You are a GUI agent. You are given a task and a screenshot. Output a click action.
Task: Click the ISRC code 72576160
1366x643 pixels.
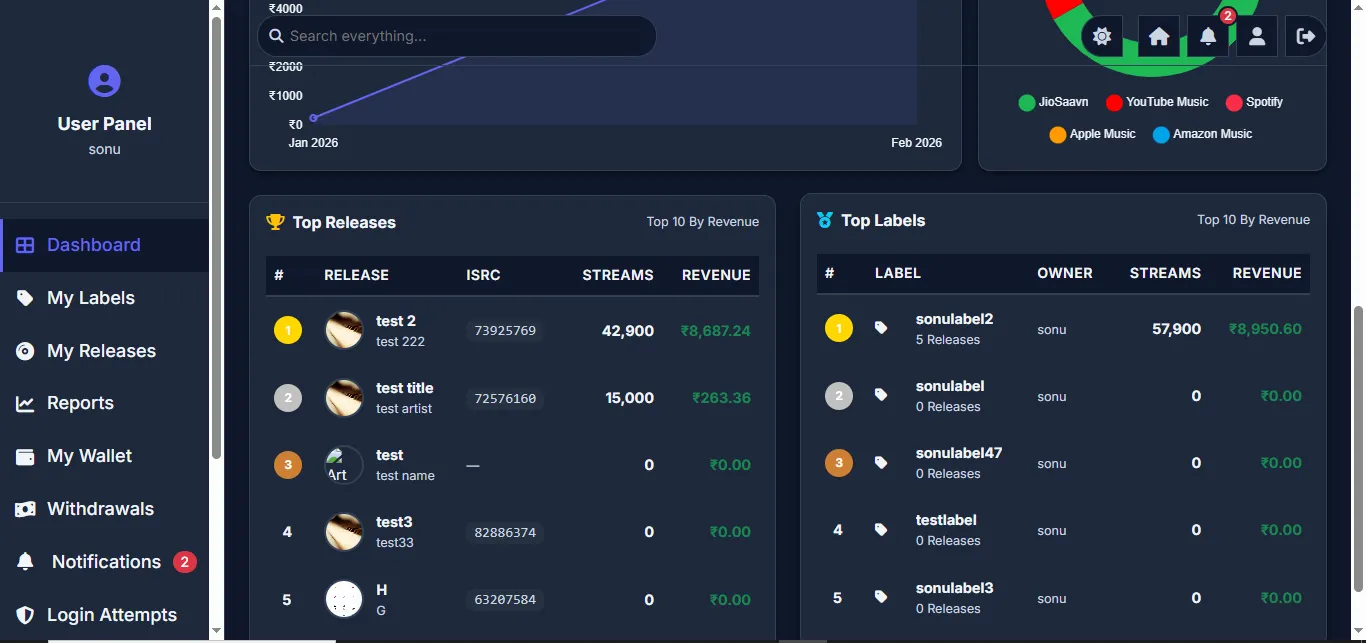tap(505, 398)
